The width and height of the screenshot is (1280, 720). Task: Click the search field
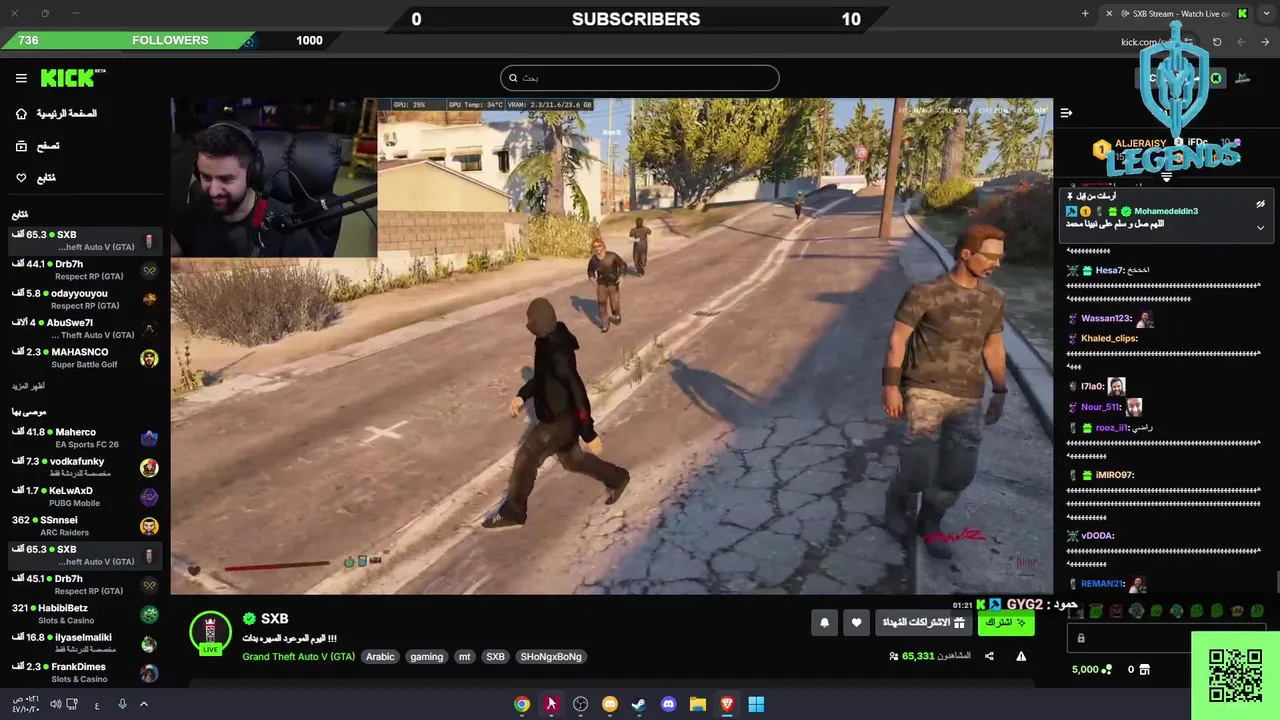coord(639,78)
